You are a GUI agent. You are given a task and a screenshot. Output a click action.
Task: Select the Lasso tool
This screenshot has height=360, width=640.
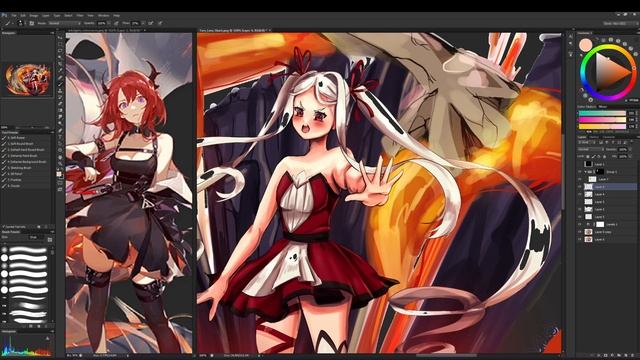click(x=60, y=51)
